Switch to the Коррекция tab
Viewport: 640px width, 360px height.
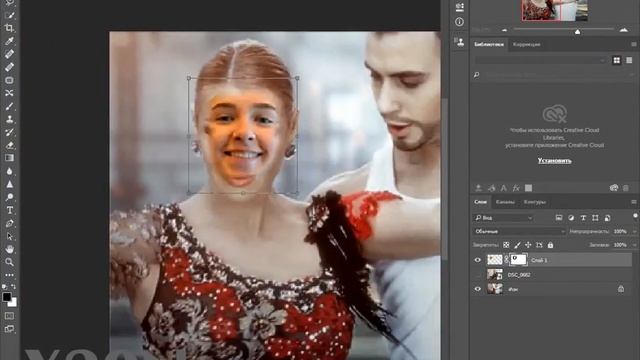(x=527, y=44)
